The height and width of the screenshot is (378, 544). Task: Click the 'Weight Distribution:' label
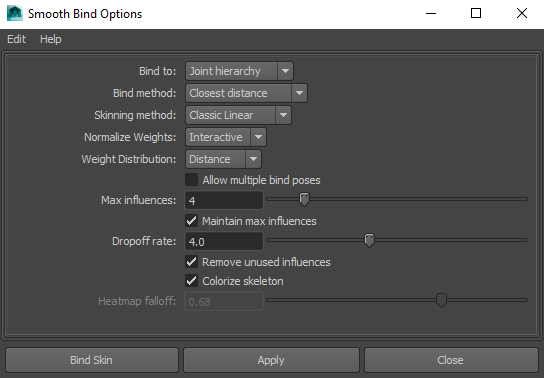click(129, 159)
